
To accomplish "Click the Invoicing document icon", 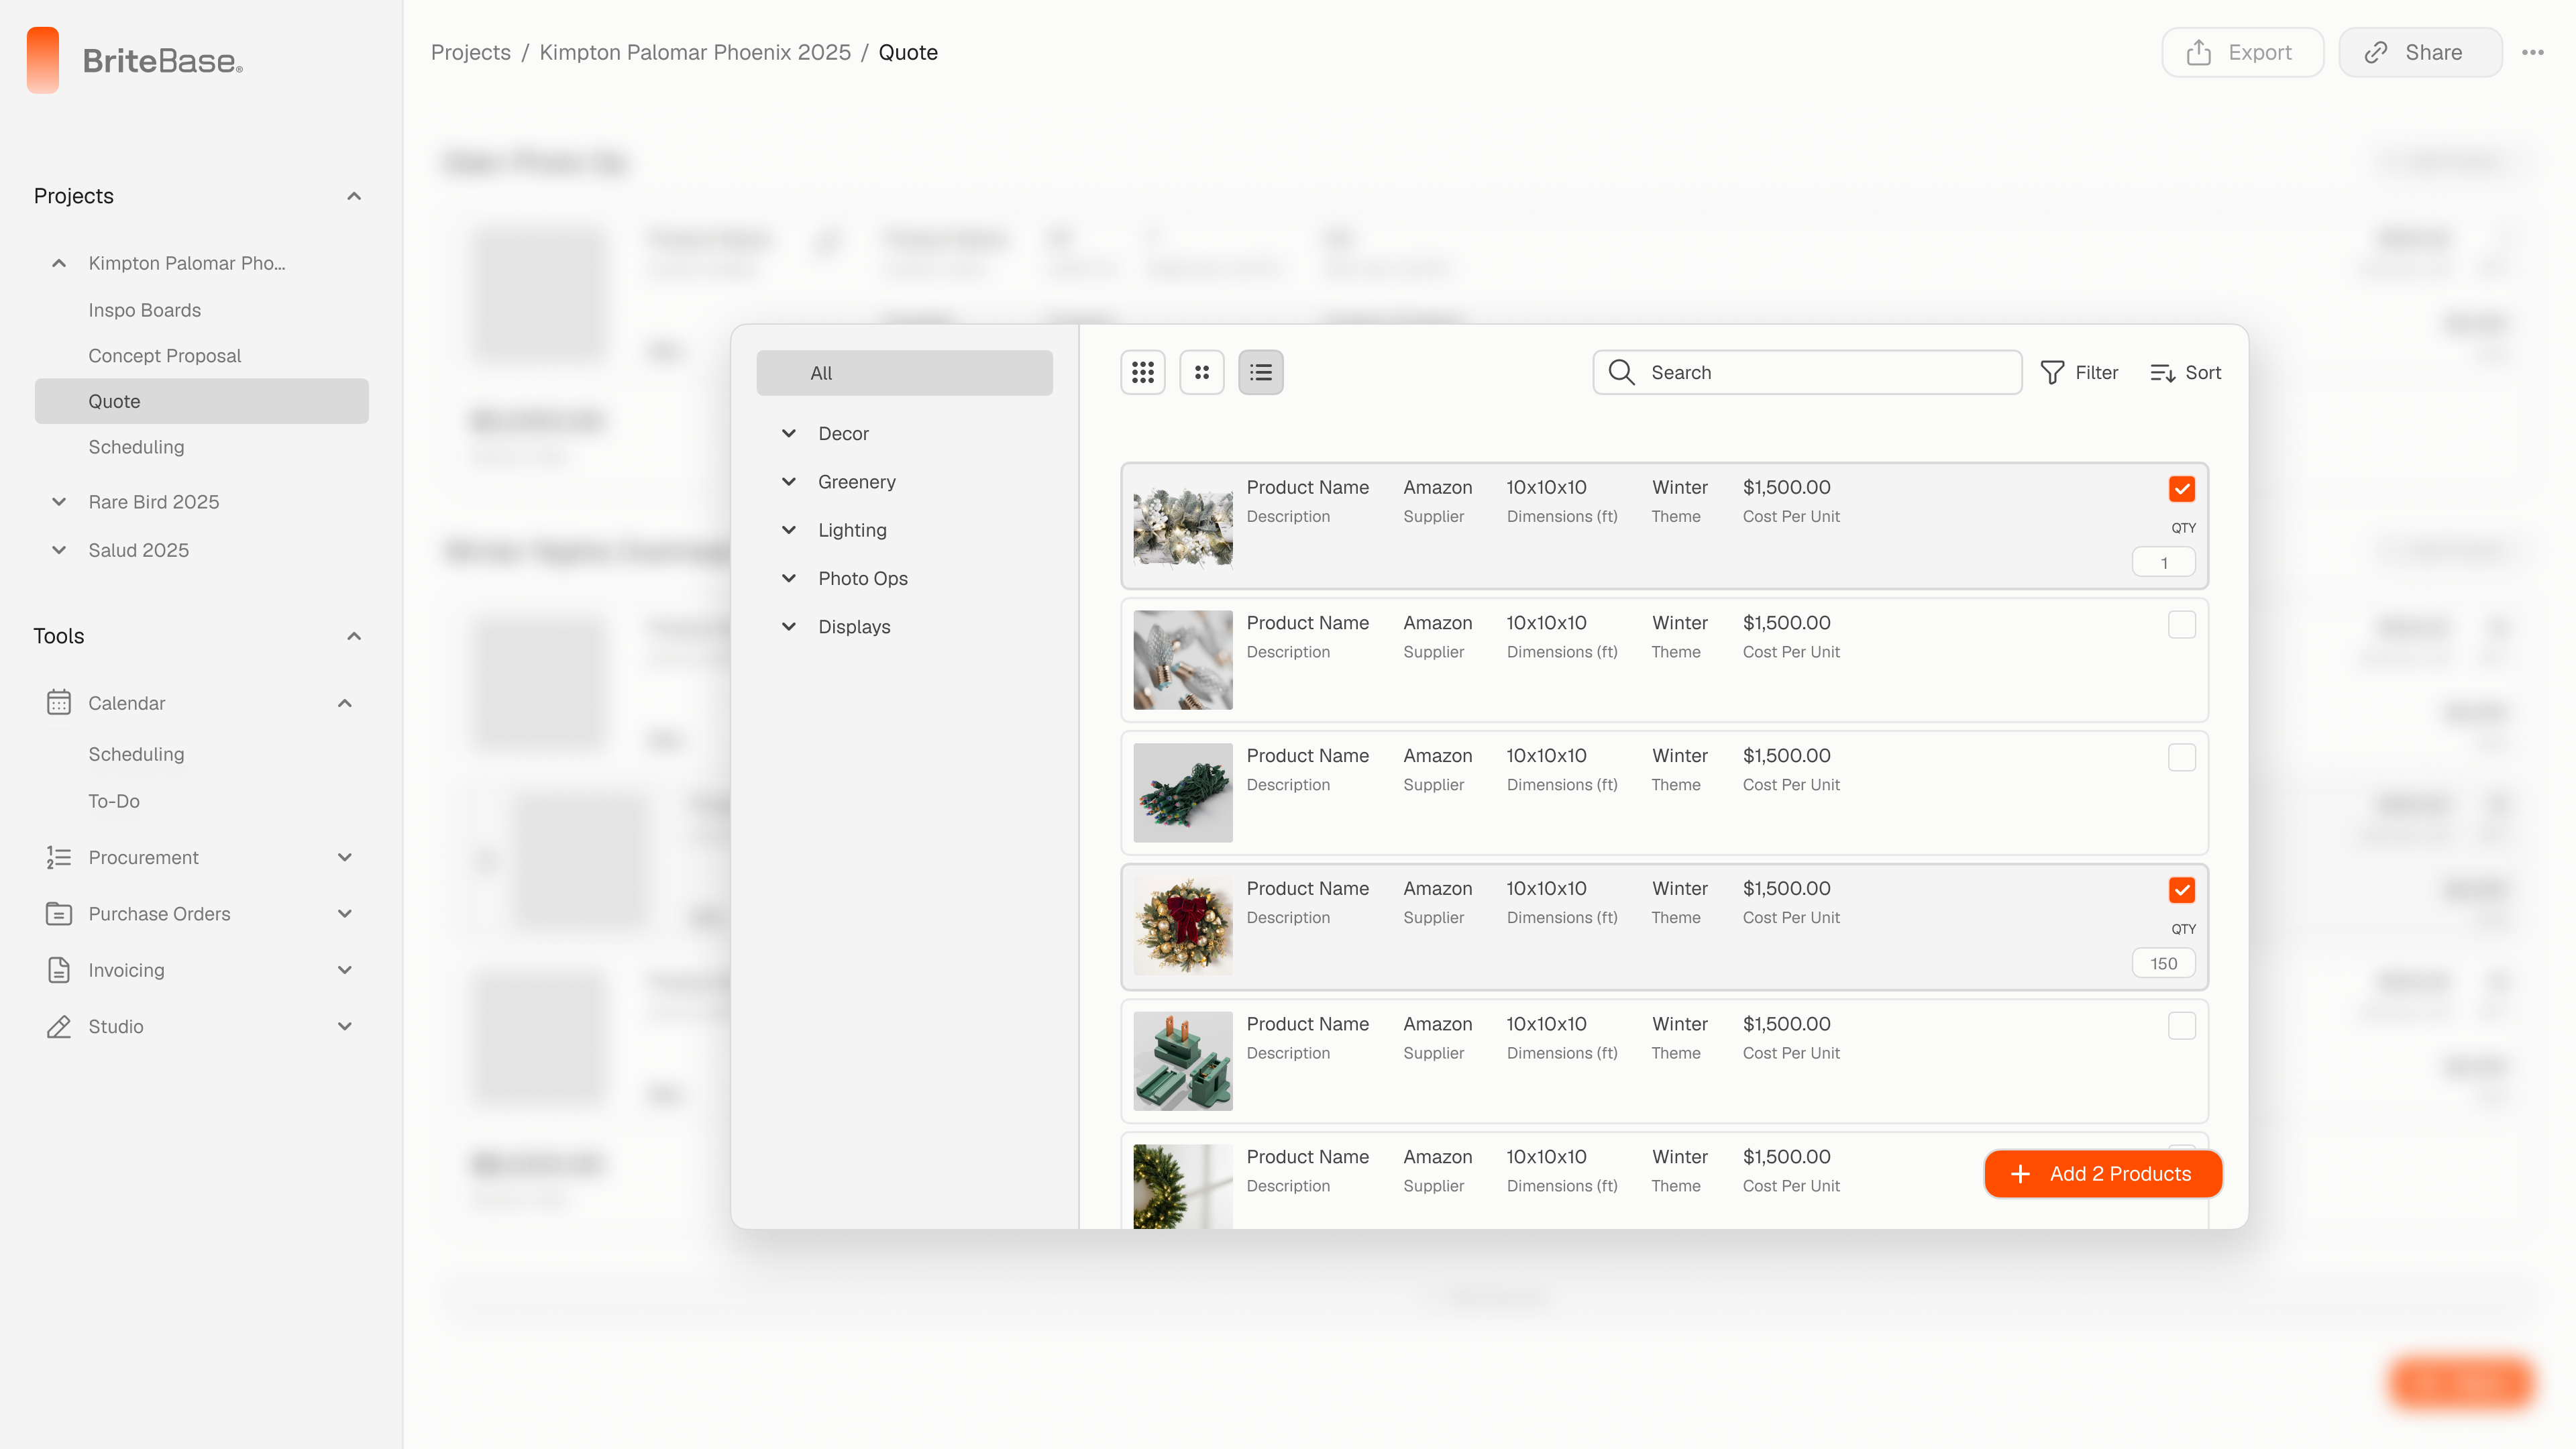I will 59,970.
